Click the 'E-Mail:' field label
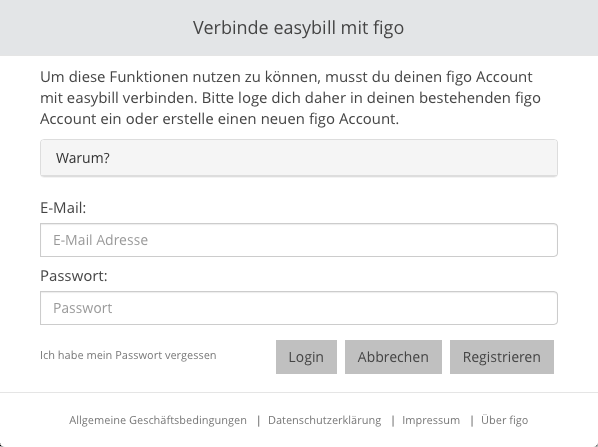Image resolution: width=598 pixels, height=447 pixels. (x=63, y=208)
